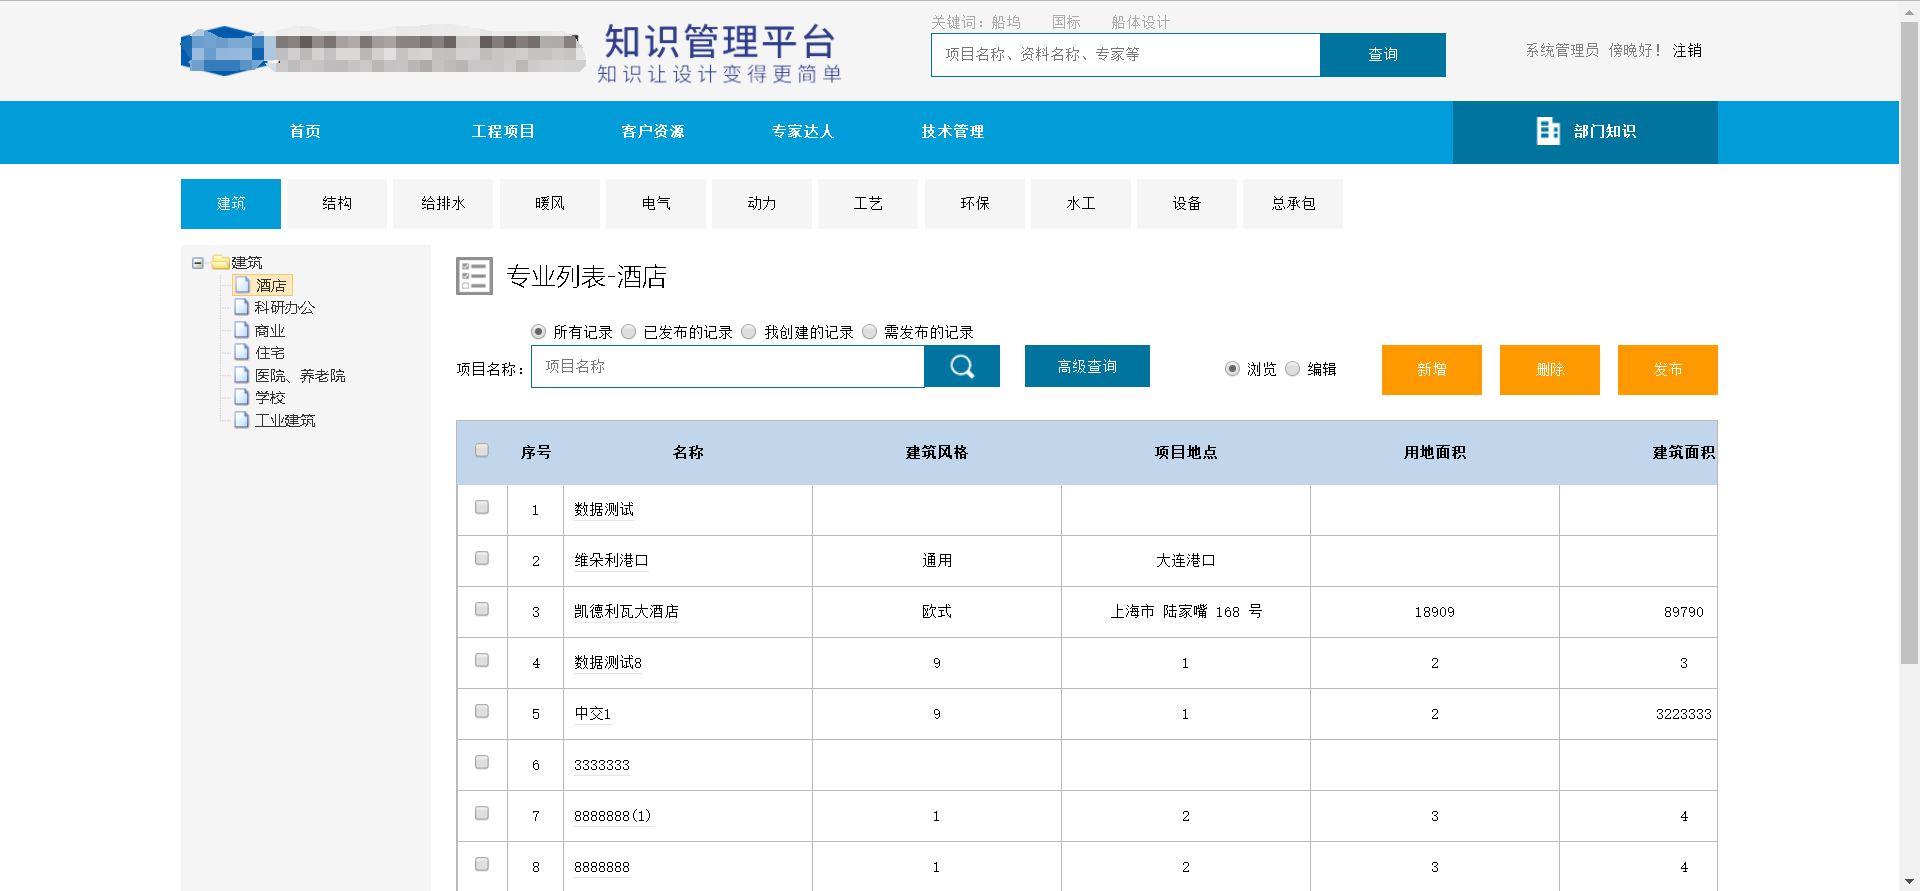Switch to 浏览 mode radio
The image size is (1920, 891).
coord(1232,368)
